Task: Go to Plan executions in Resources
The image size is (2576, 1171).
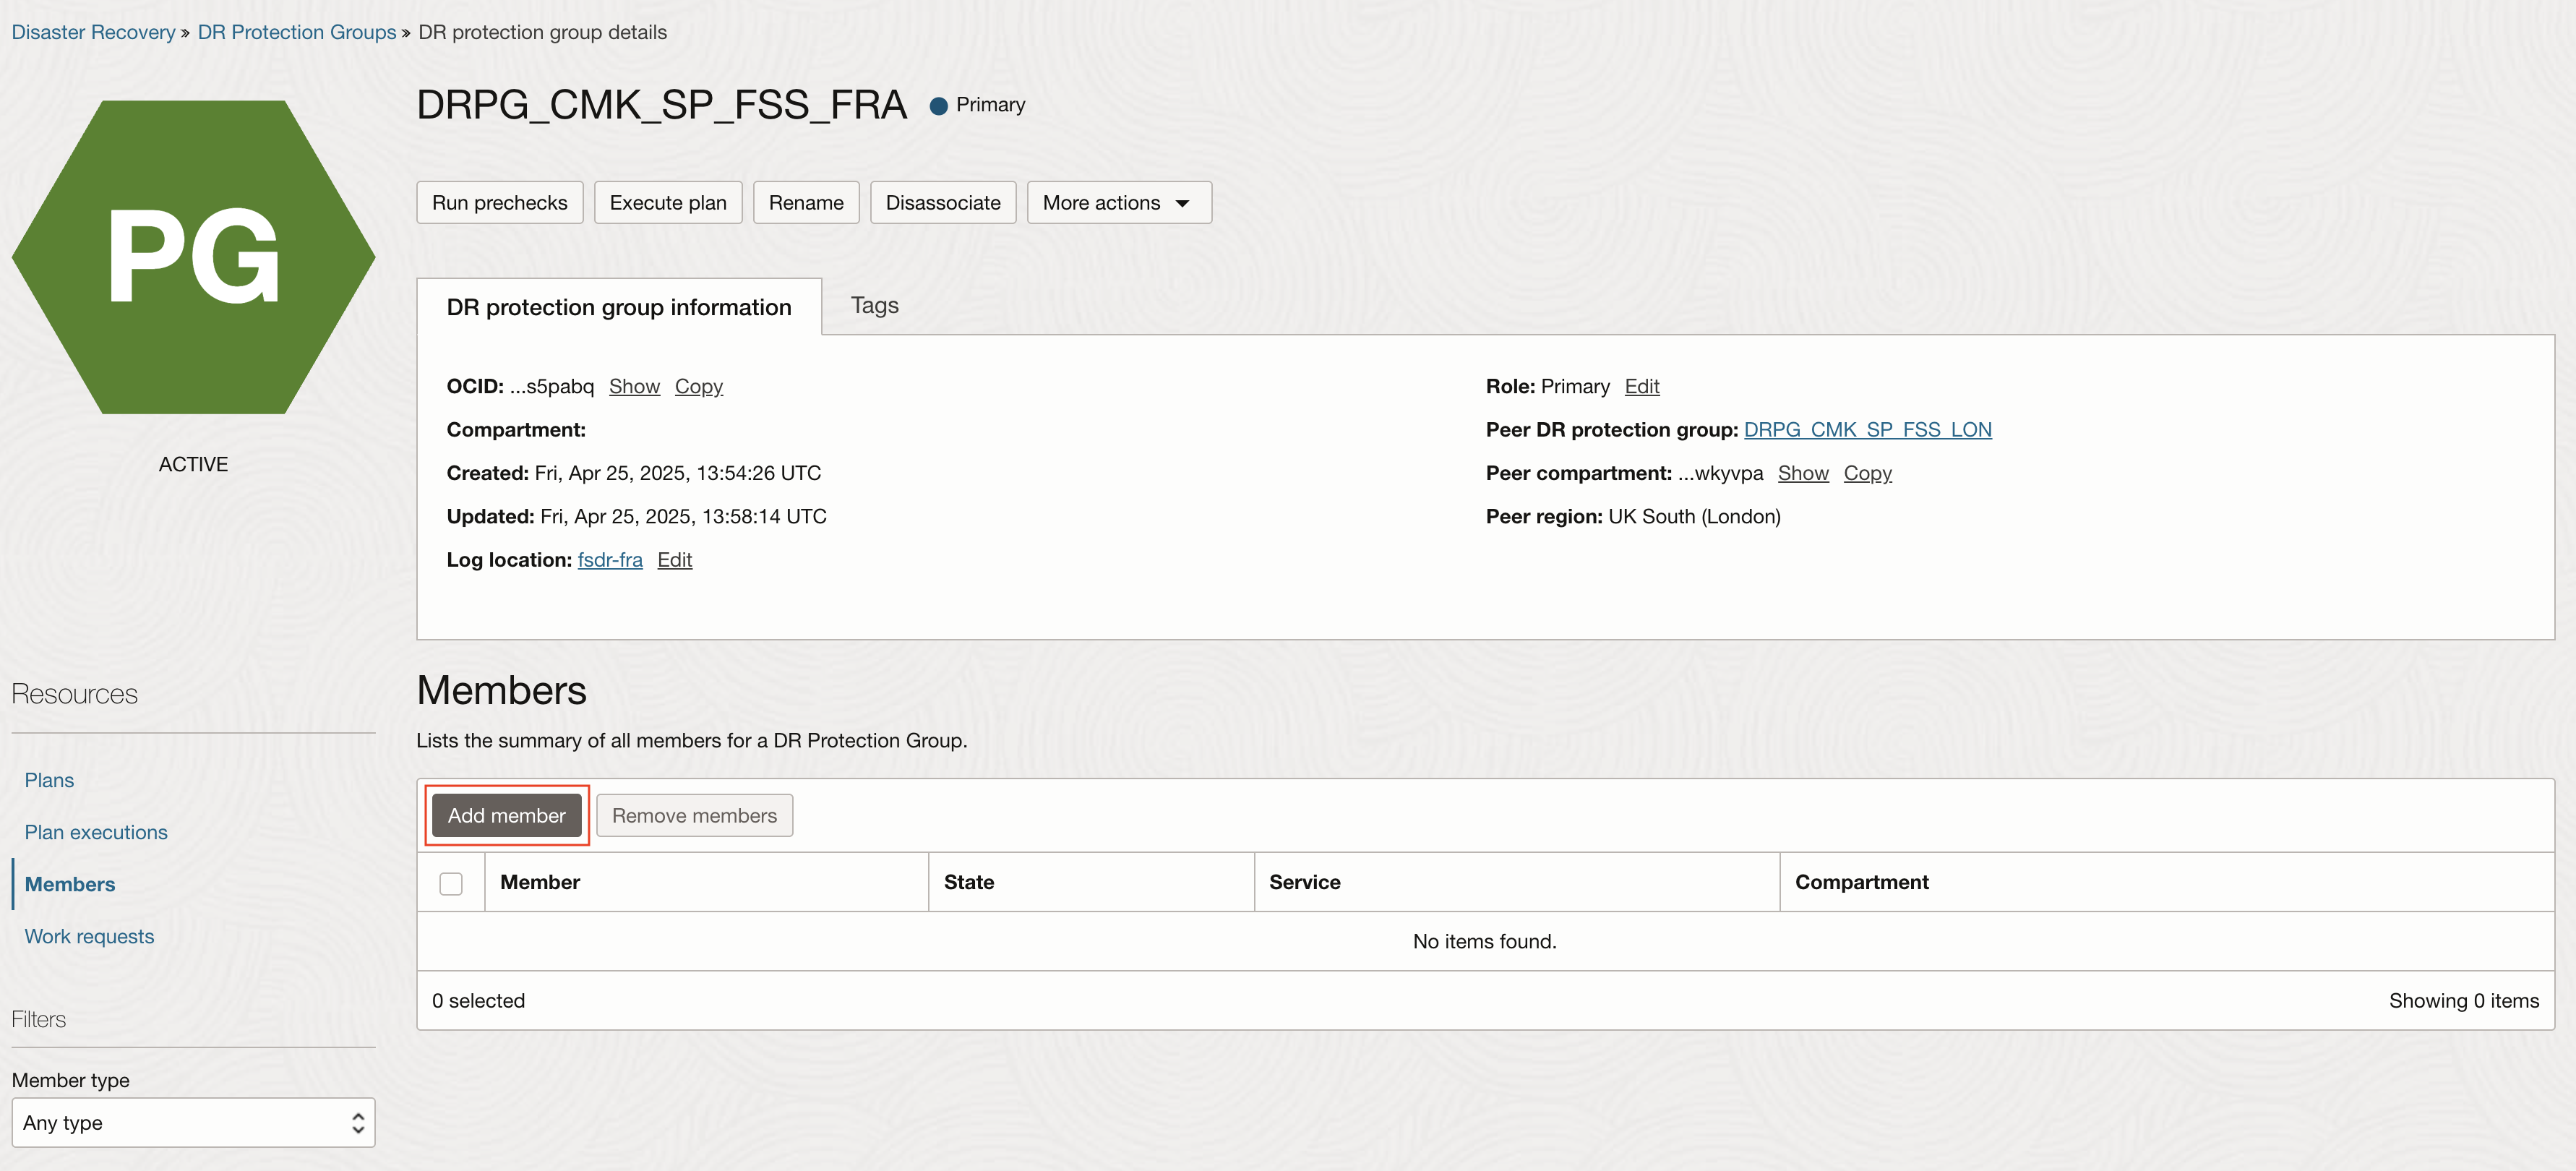Action: point(96,833)
